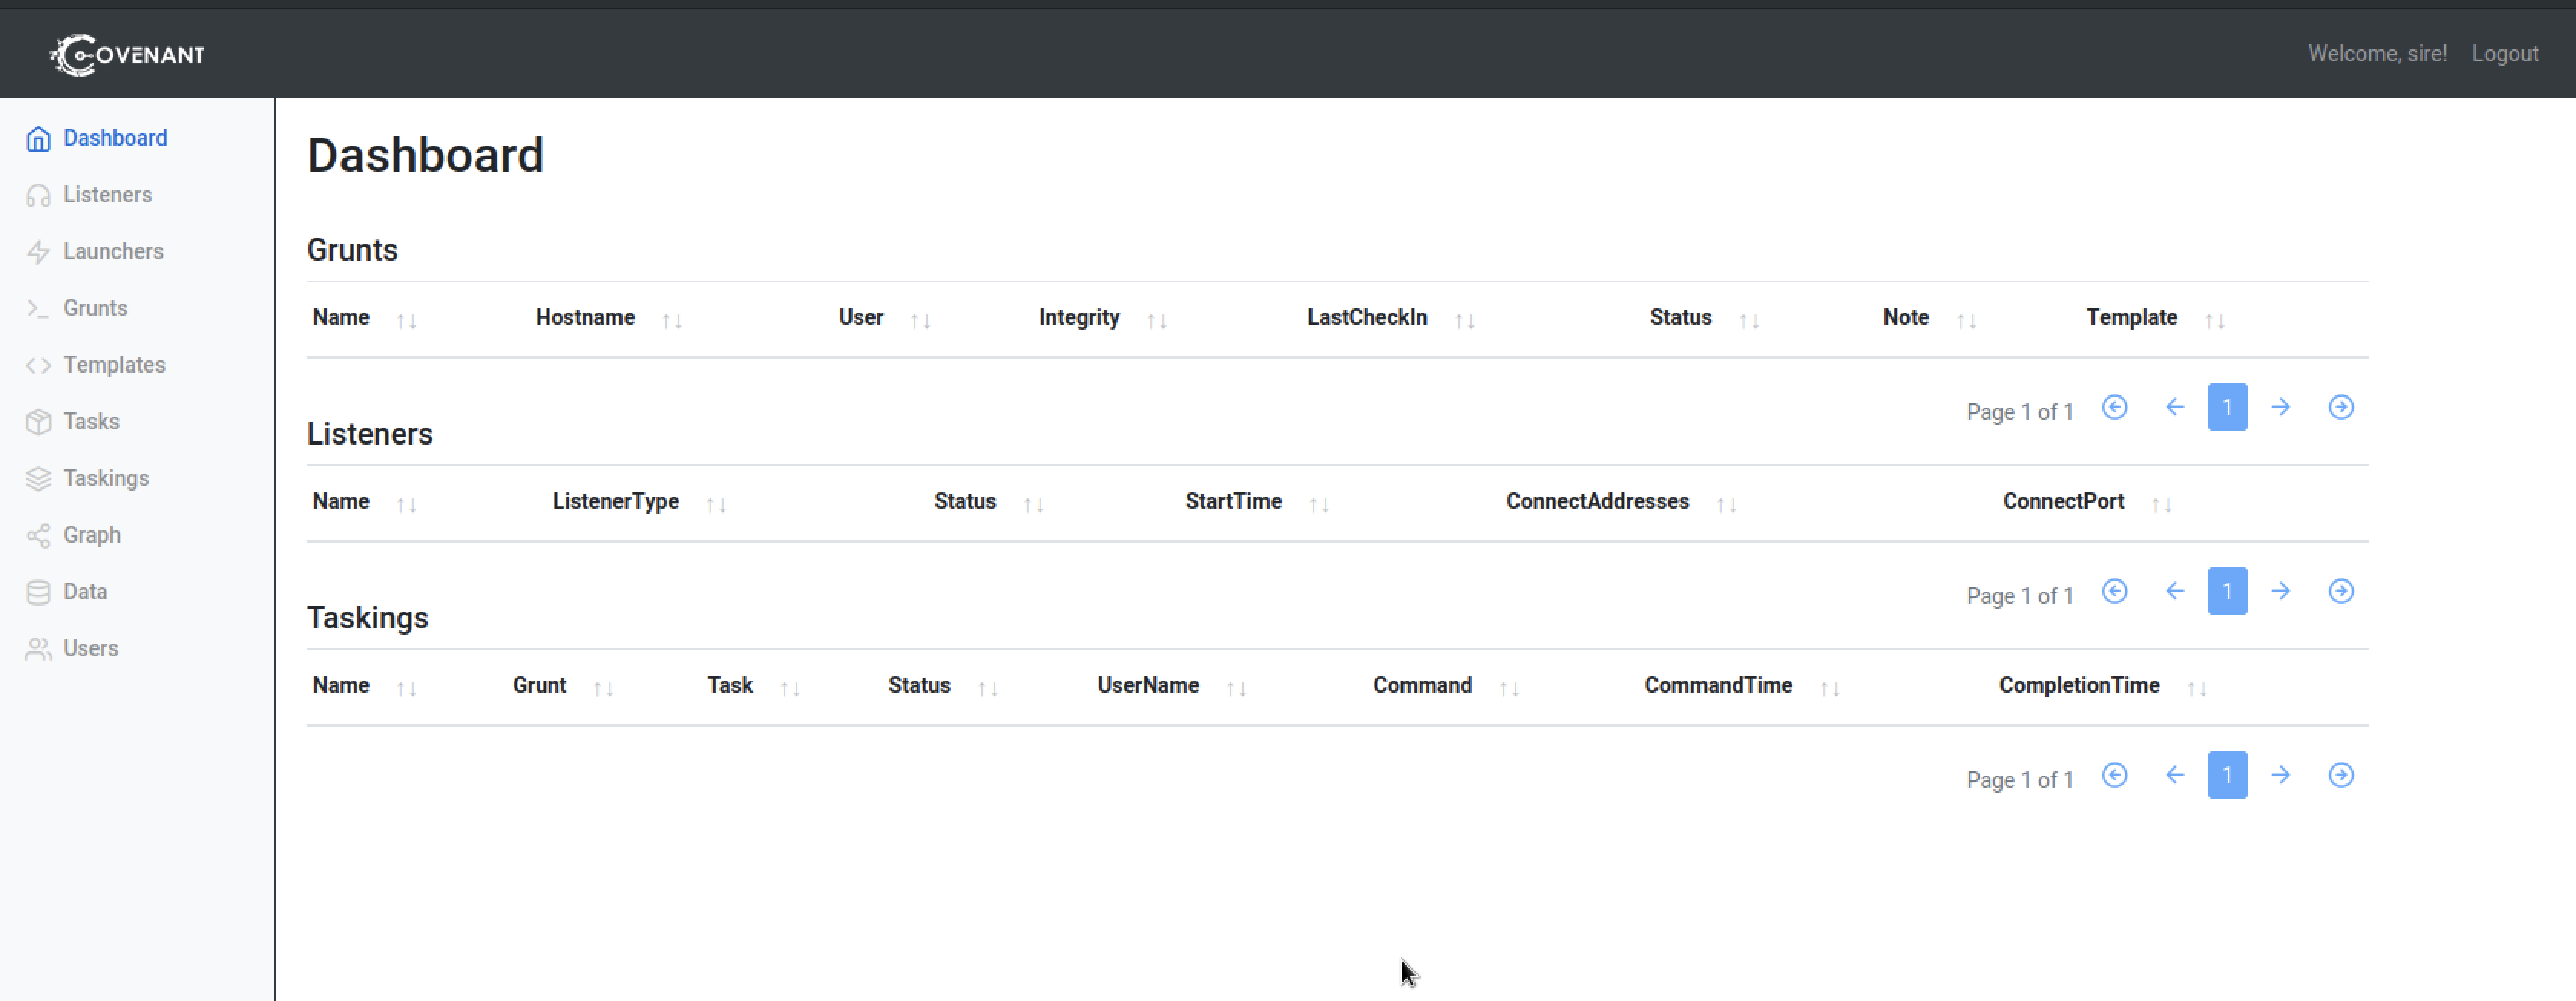This screenshot has height=1001, width=2576.
Task: Go to previous page of Grunts table
Action: 2174,407
